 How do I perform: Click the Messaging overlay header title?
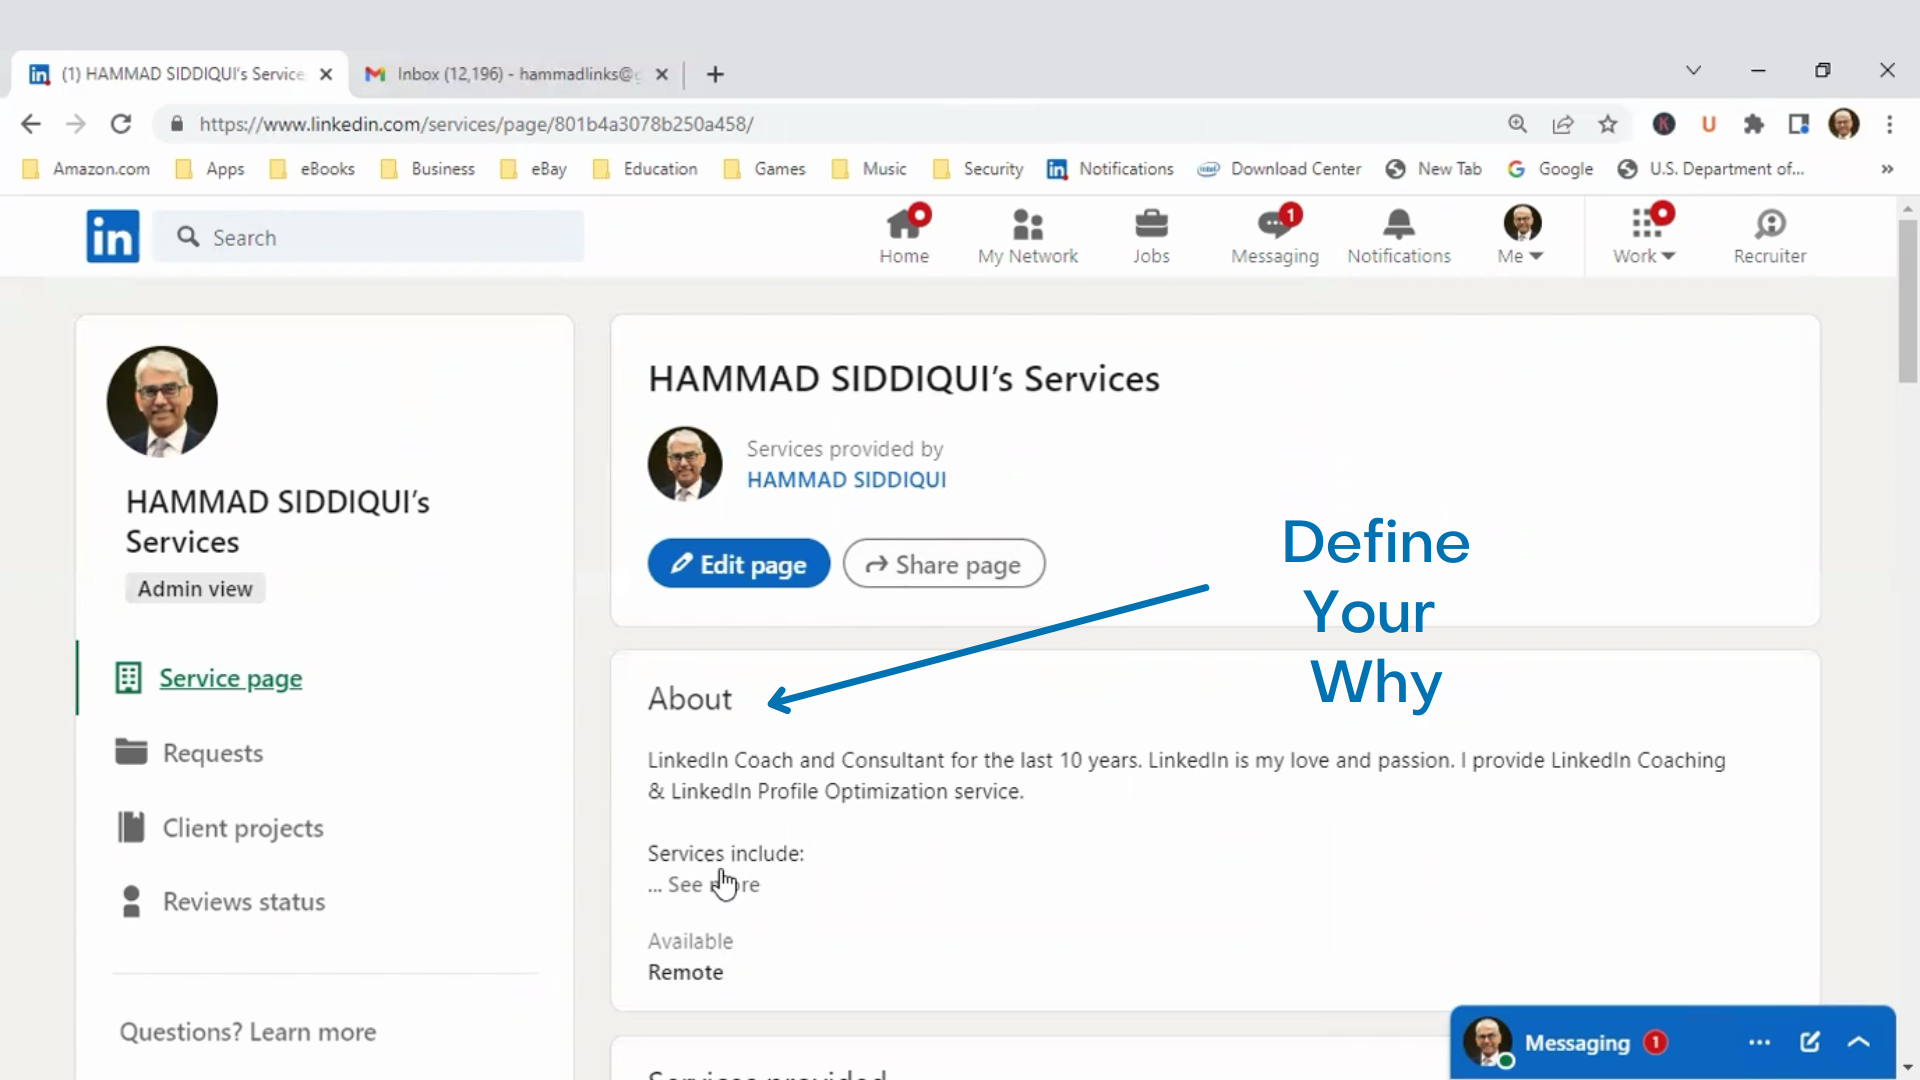coord(1577,1043)
